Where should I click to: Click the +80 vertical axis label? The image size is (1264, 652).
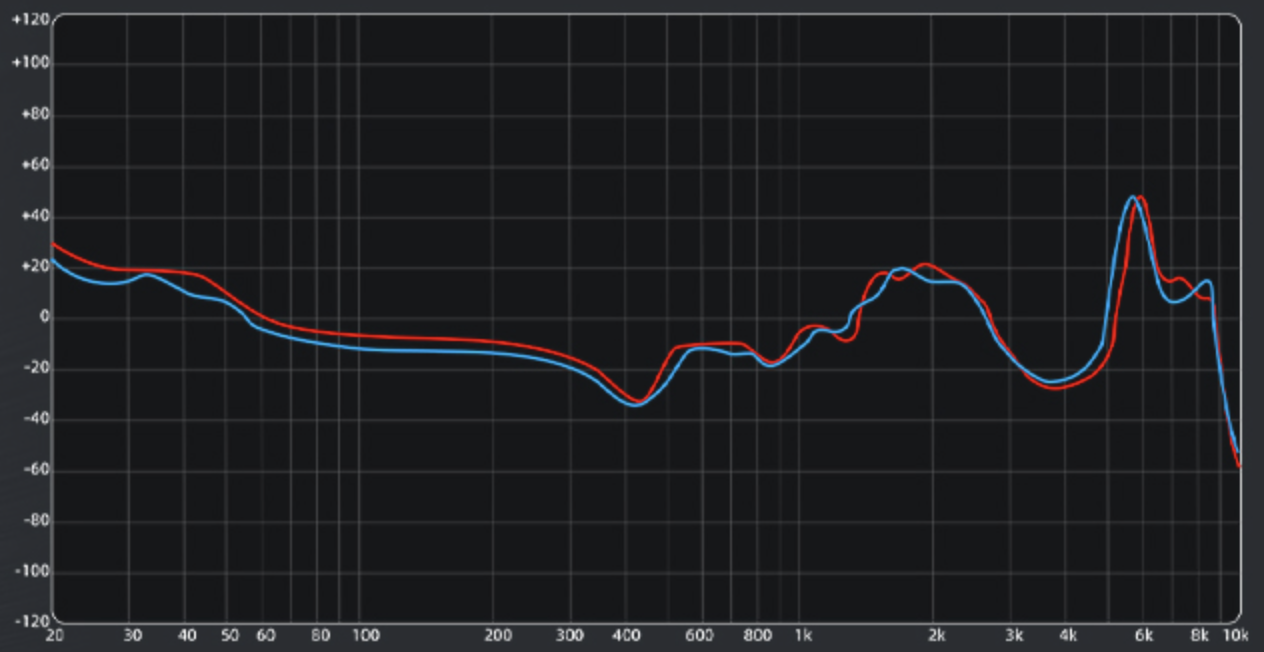(x=34, y=115)
